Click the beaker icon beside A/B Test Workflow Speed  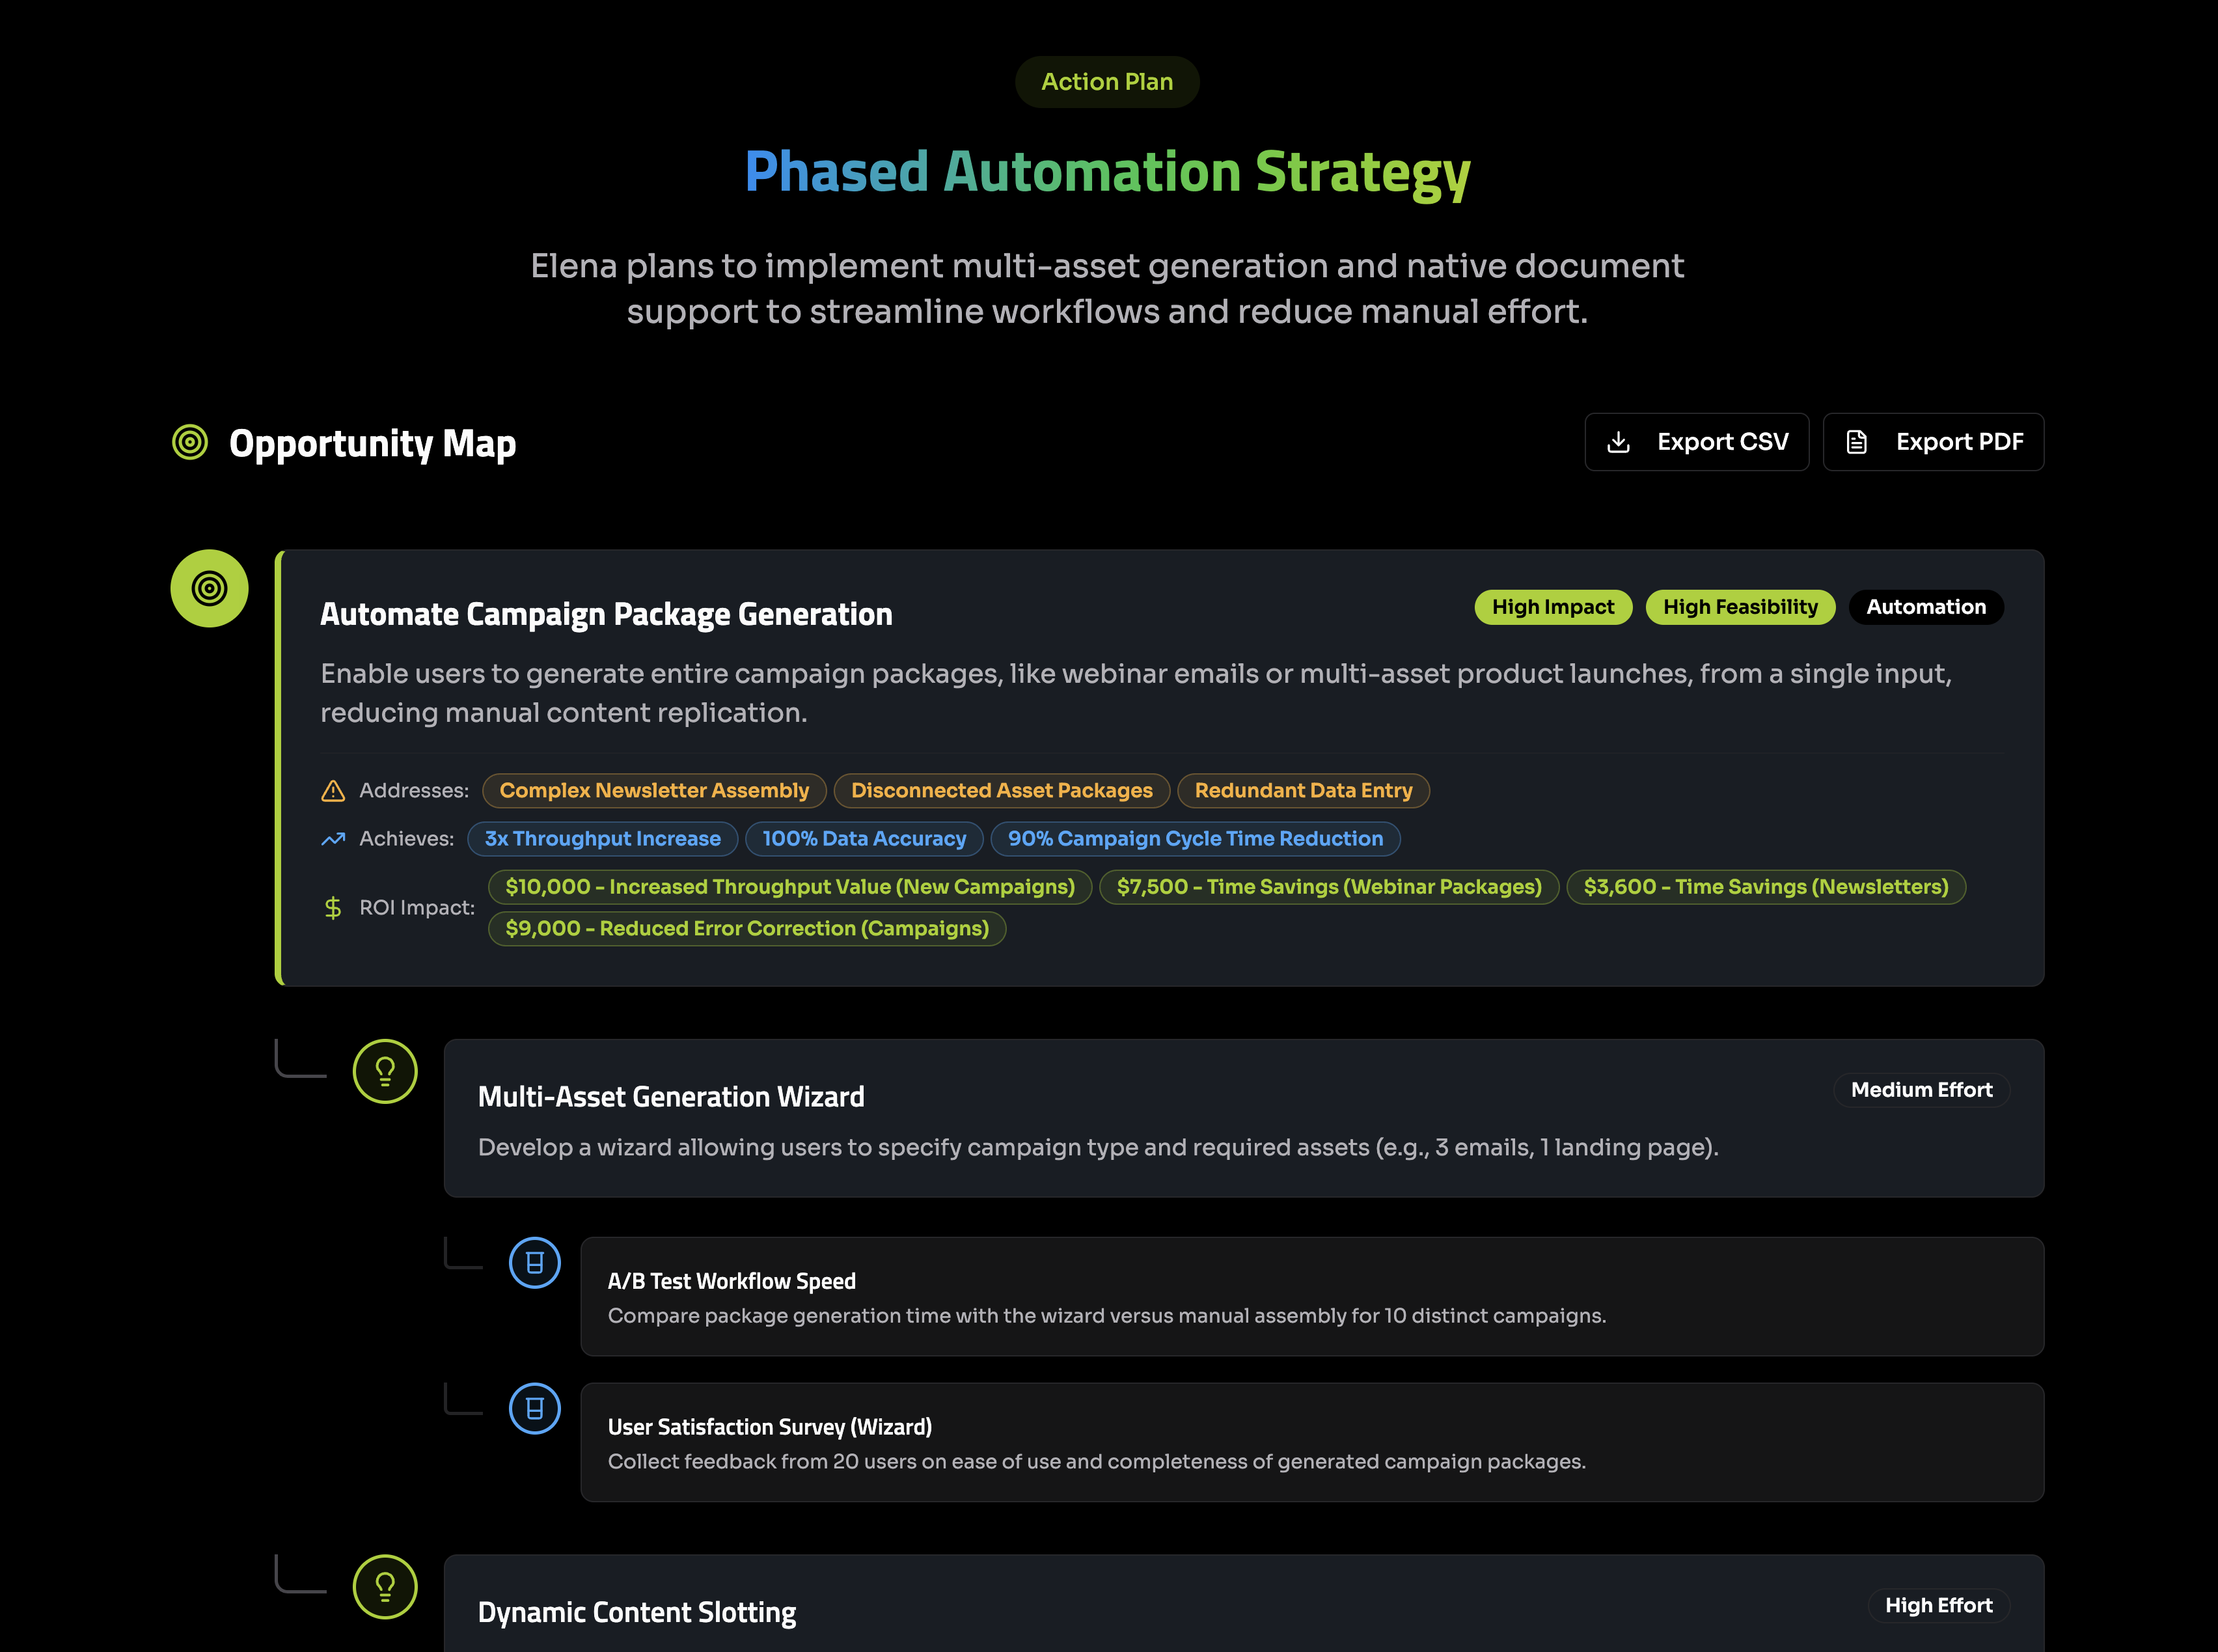pos(535,1262)
